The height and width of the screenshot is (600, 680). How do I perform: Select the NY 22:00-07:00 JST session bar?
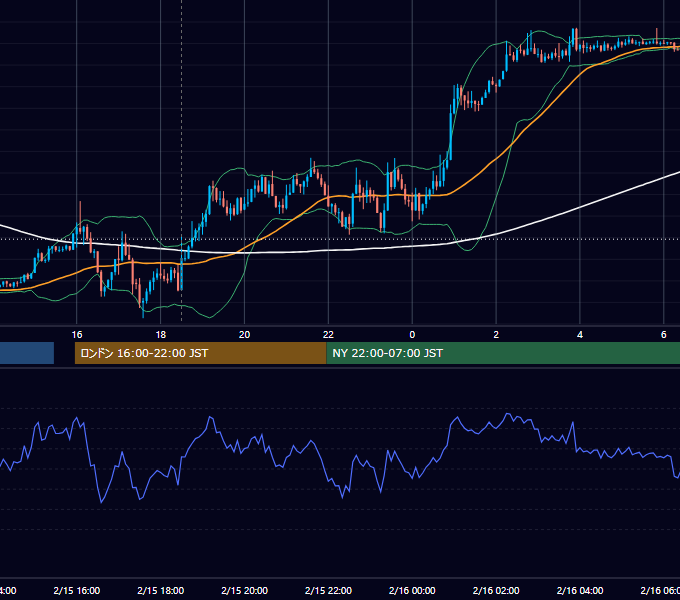503,353
